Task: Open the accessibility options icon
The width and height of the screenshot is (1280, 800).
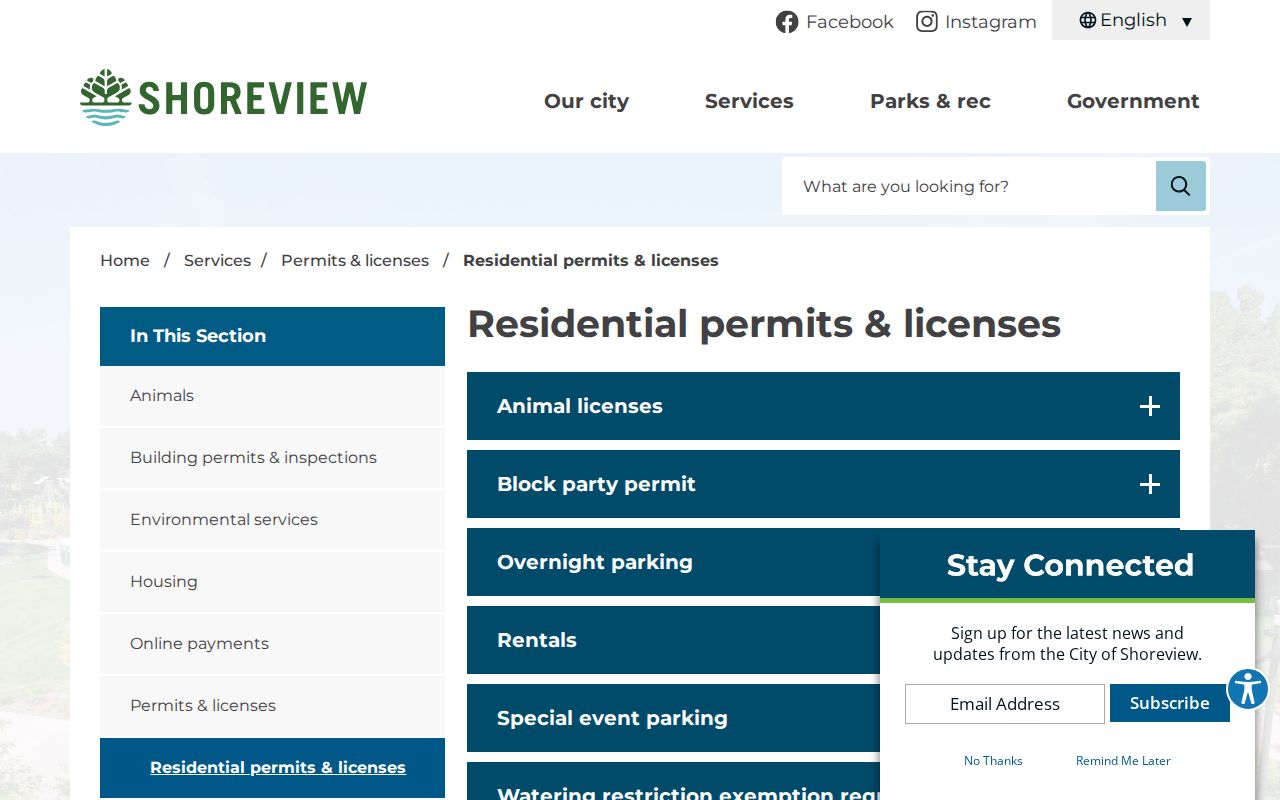Action: pos(1247,689)
